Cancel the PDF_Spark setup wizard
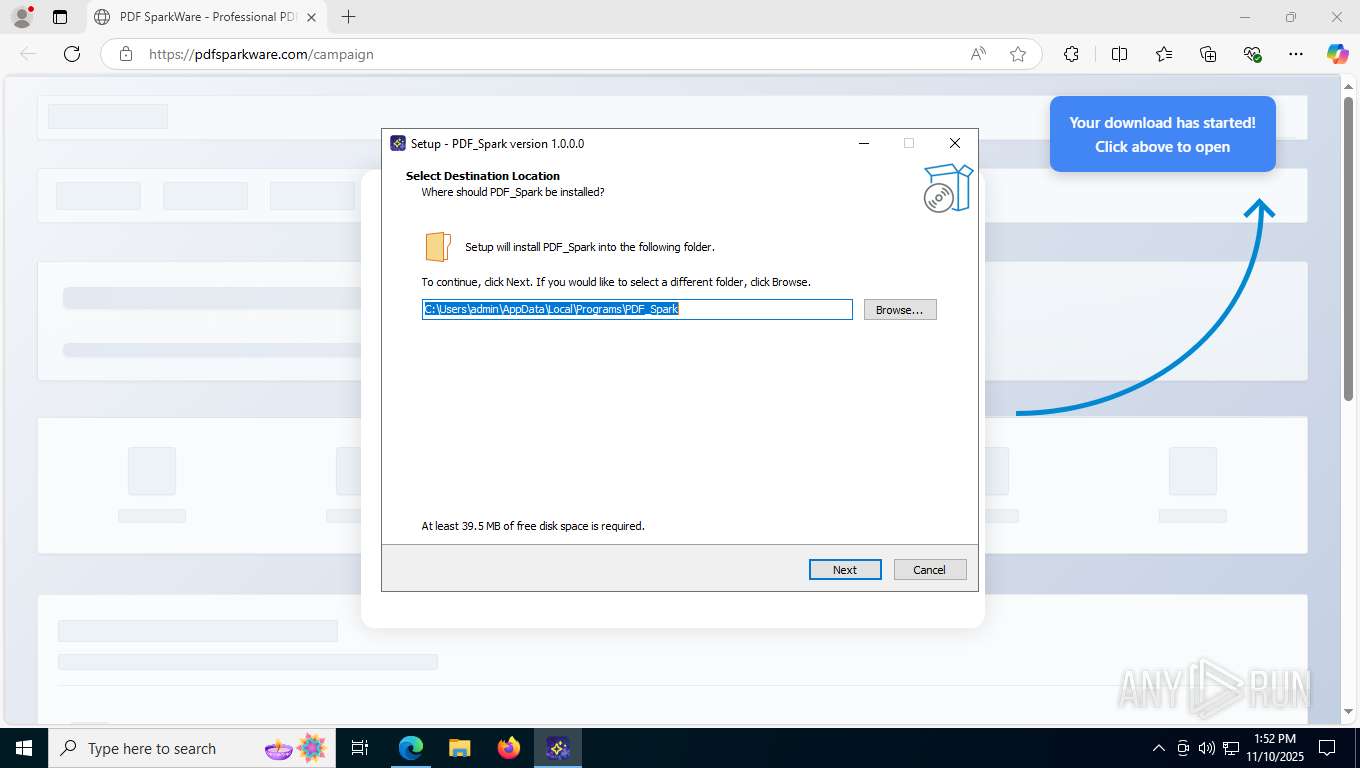 pyautogui.click(x=930, y=569)
